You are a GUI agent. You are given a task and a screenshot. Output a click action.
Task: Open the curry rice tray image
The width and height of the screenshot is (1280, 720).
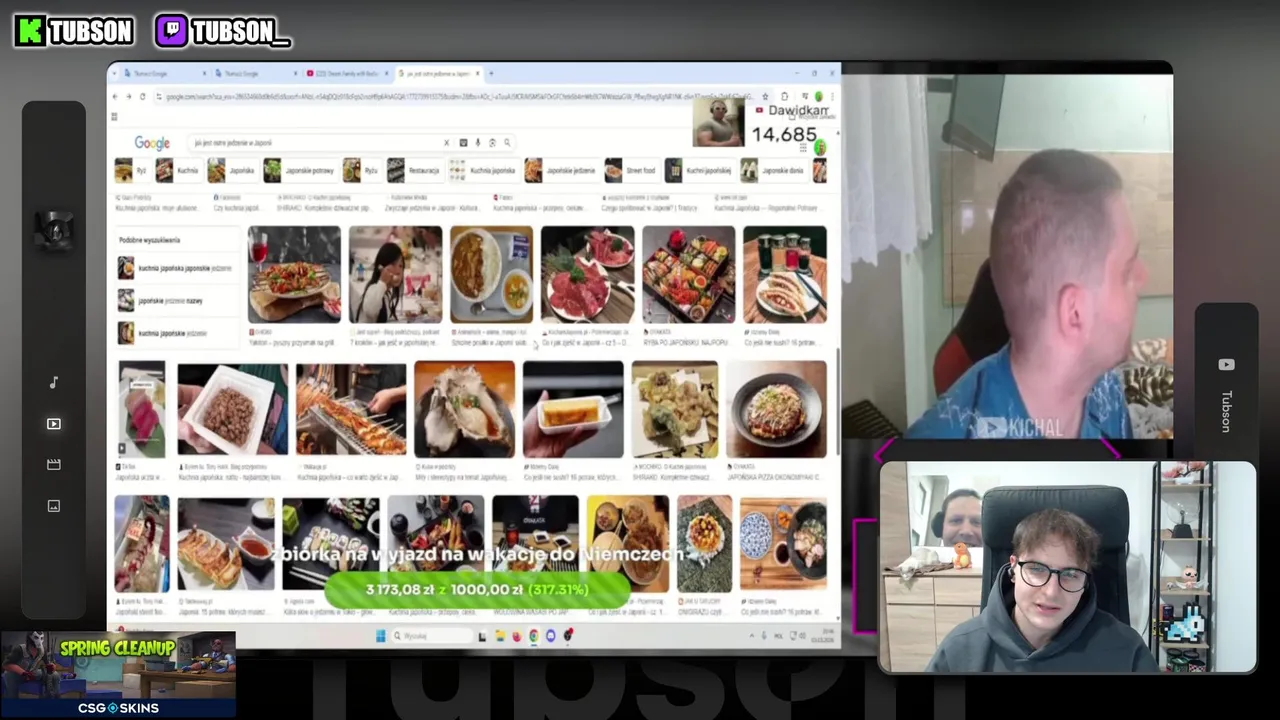(x=491, y=274)
